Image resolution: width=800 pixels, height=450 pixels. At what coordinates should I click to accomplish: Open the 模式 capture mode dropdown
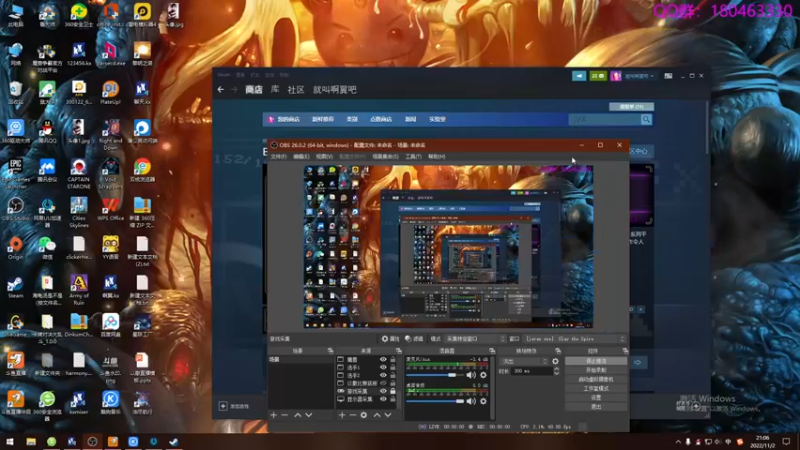click(x=475, y=339)
